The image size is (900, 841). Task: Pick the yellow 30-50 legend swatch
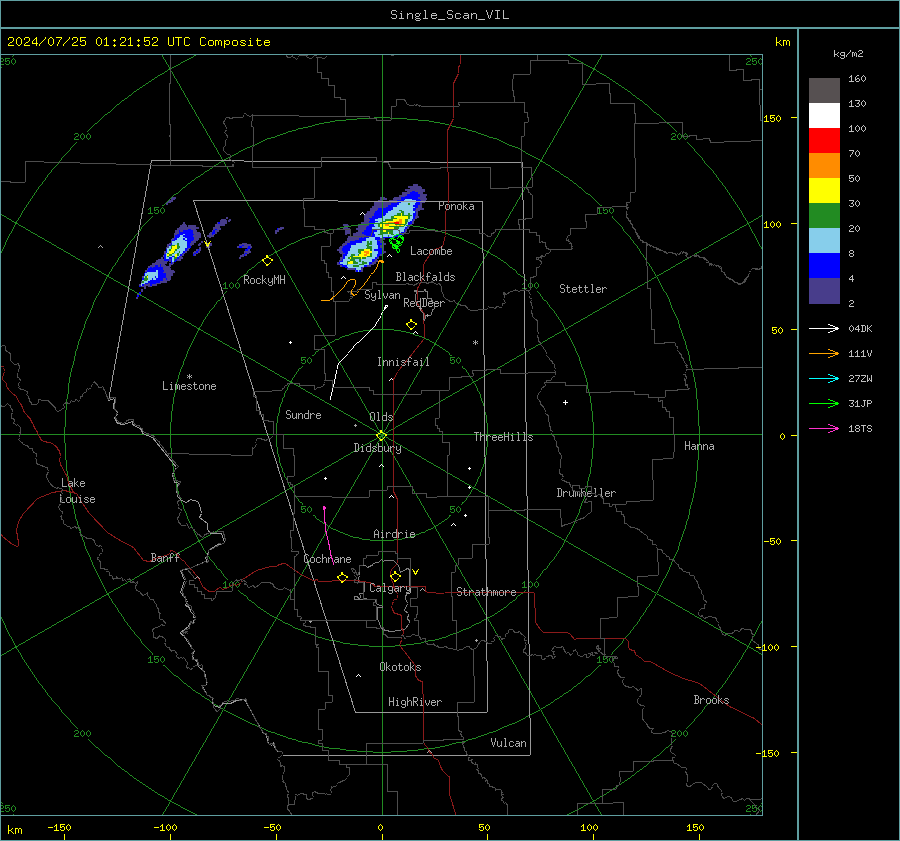824,191
